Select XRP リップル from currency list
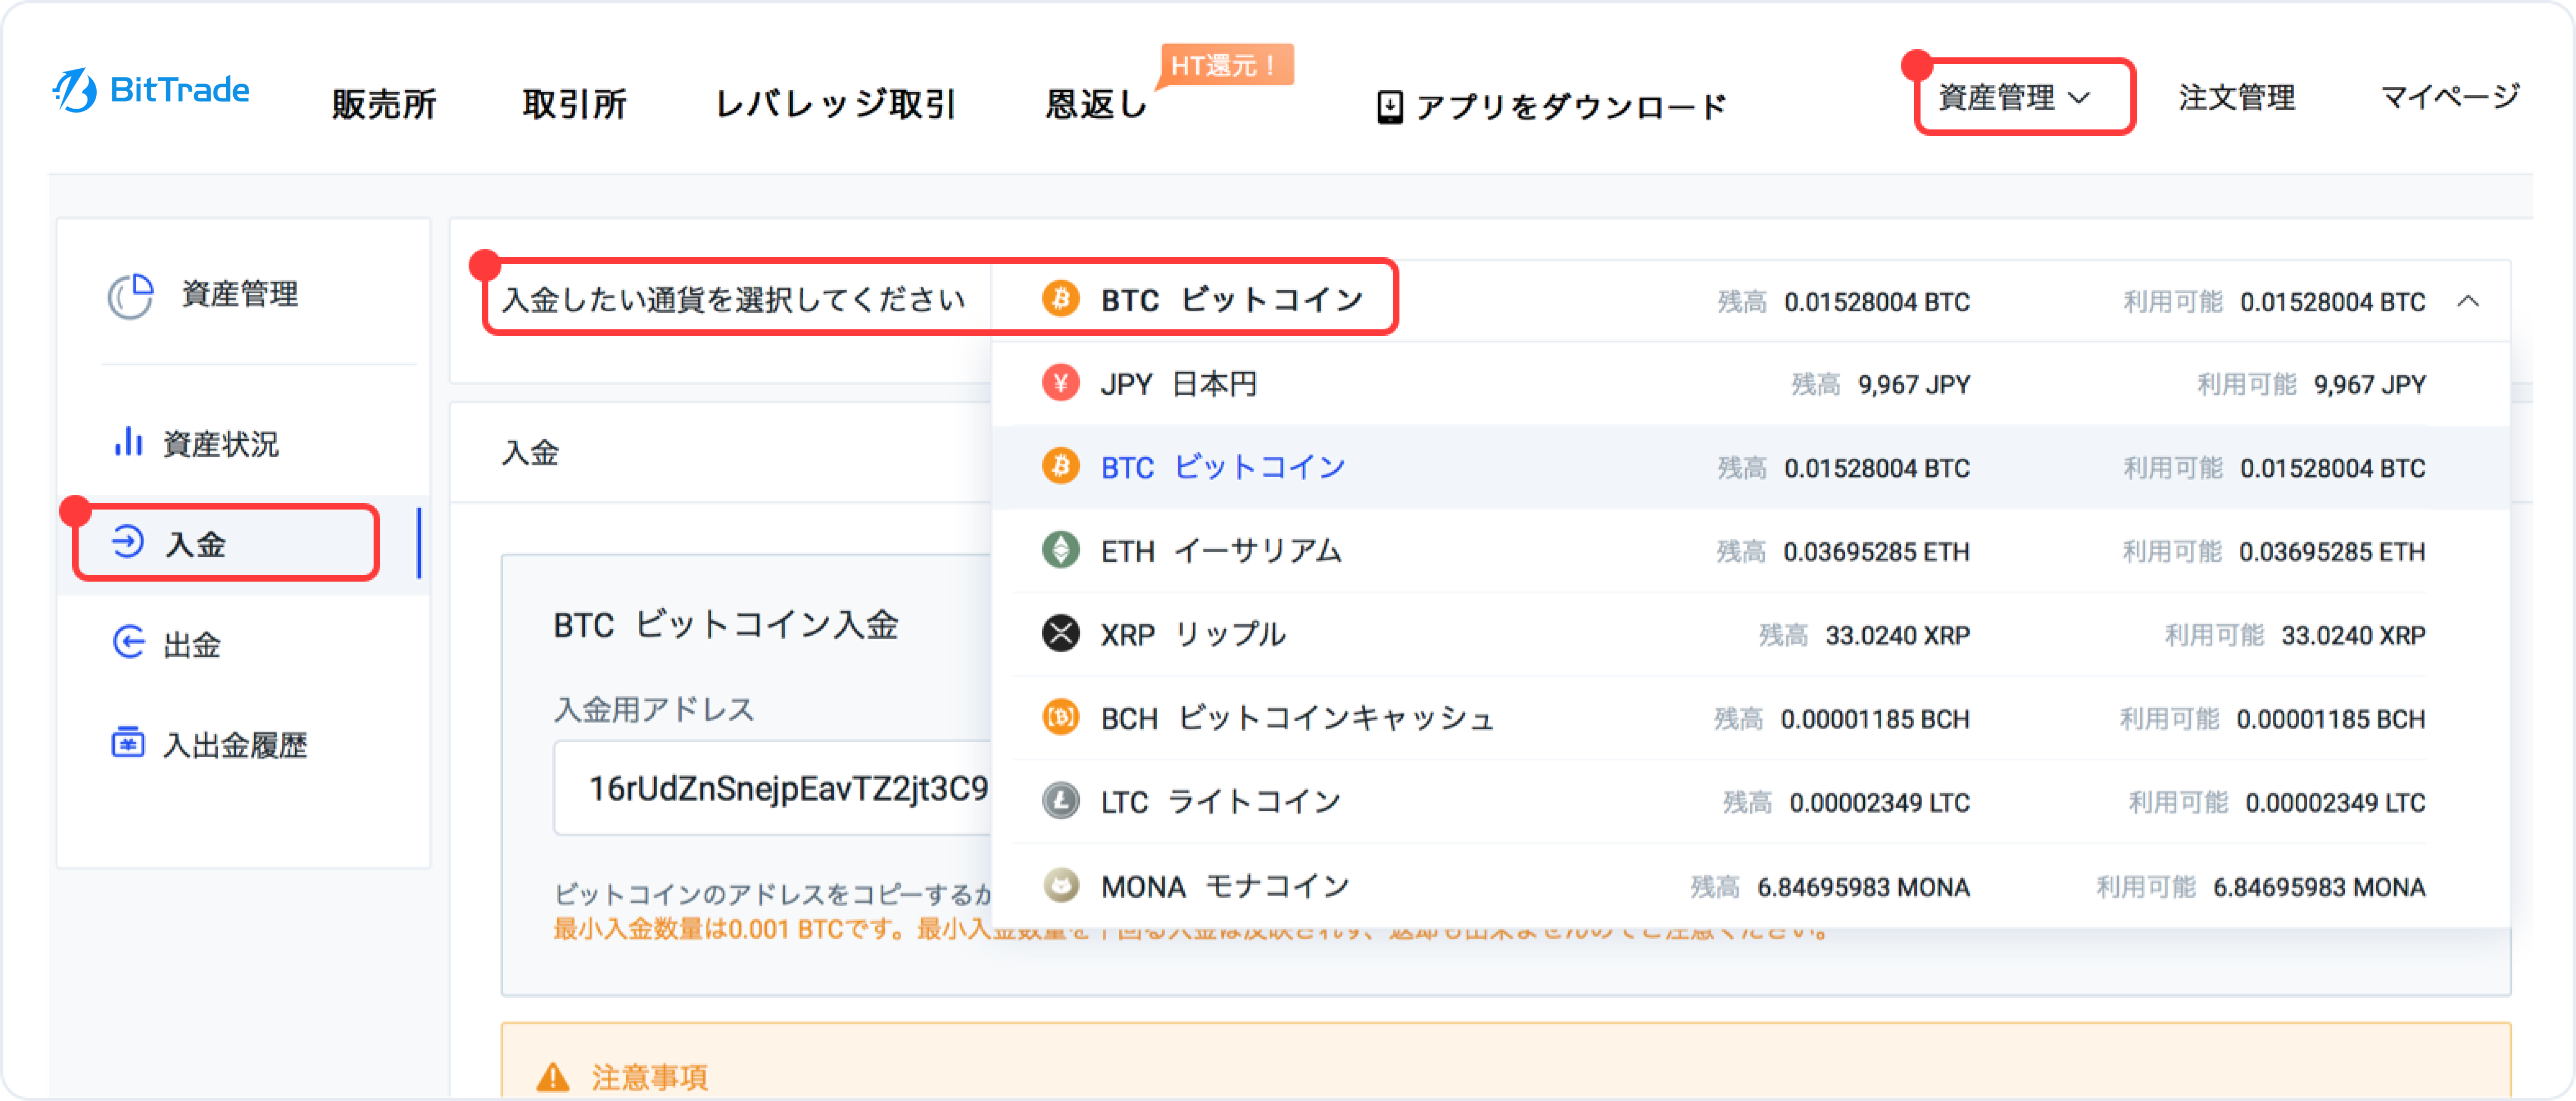 1751,635
